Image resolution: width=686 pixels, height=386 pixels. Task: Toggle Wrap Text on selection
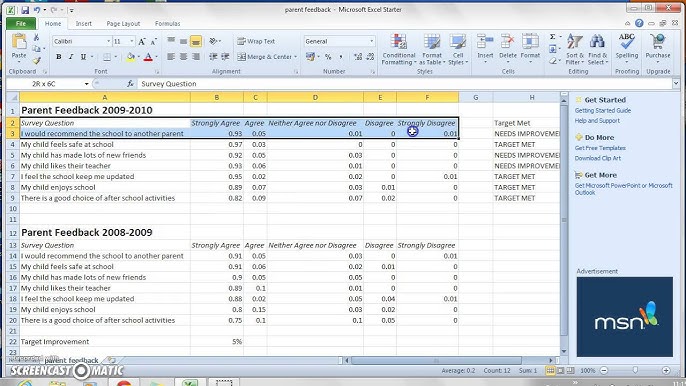pos(256,41)
